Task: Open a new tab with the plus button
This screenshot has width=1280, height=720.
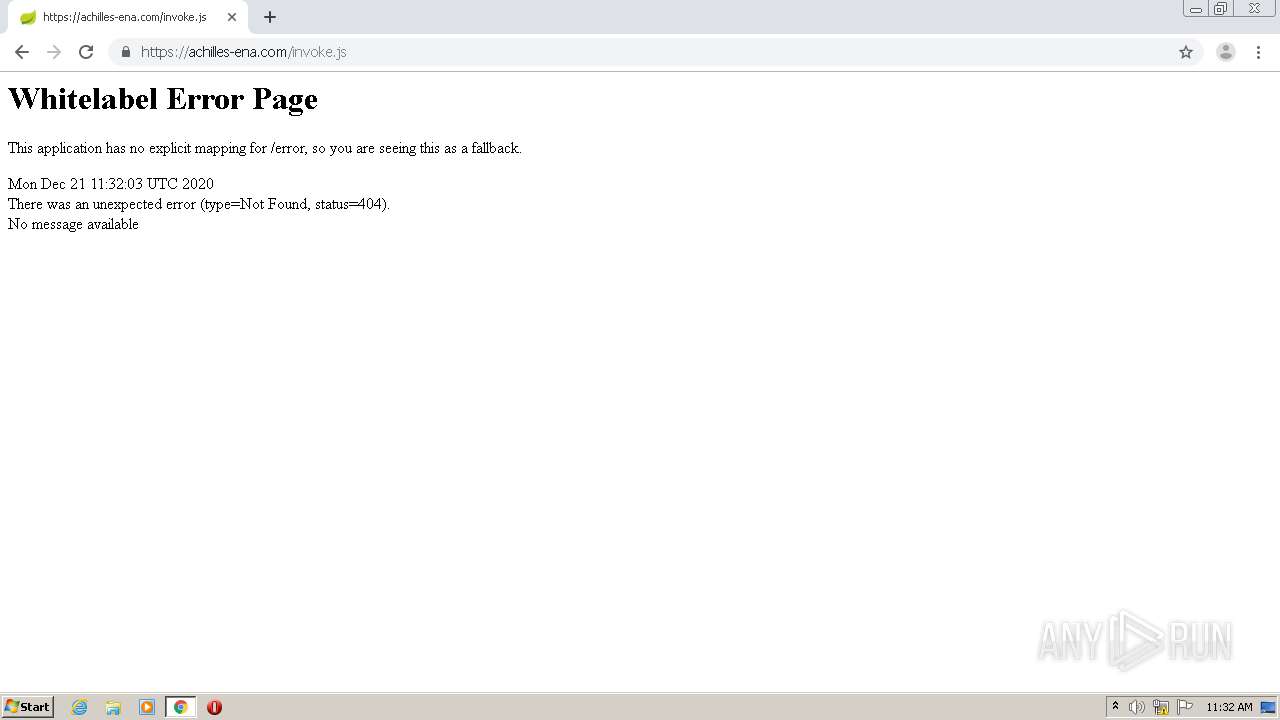Action: 270,17
